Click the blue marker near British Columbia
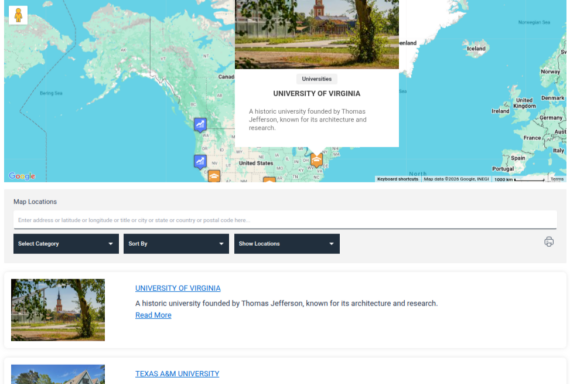The width and height of the screenshot is (570, 384). [x=200, y=125]
